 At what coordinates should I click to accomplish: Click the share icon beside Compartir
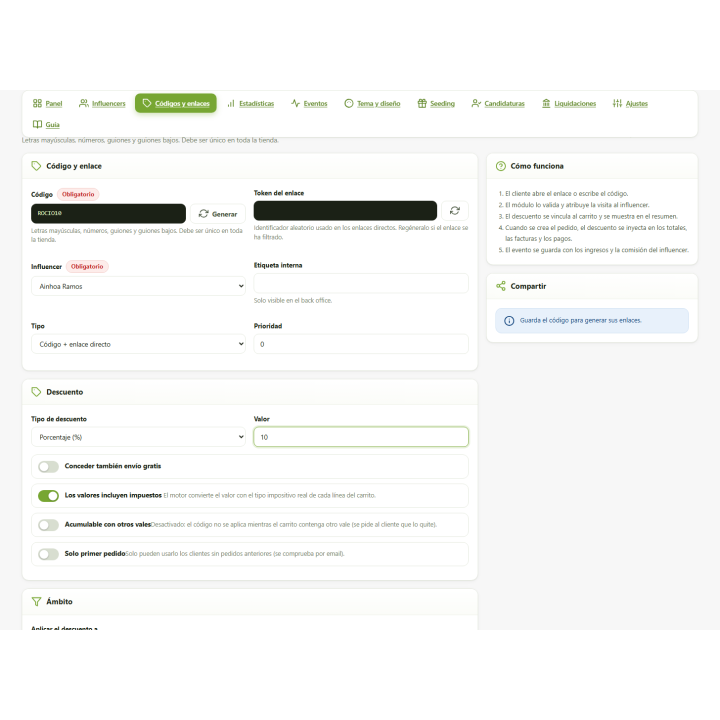coord(501,286)
